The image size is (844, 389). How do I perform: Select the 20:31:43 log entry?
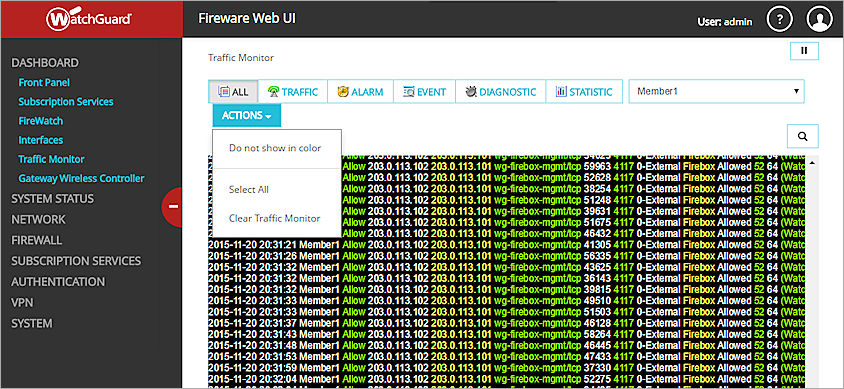tap(507, 334)
